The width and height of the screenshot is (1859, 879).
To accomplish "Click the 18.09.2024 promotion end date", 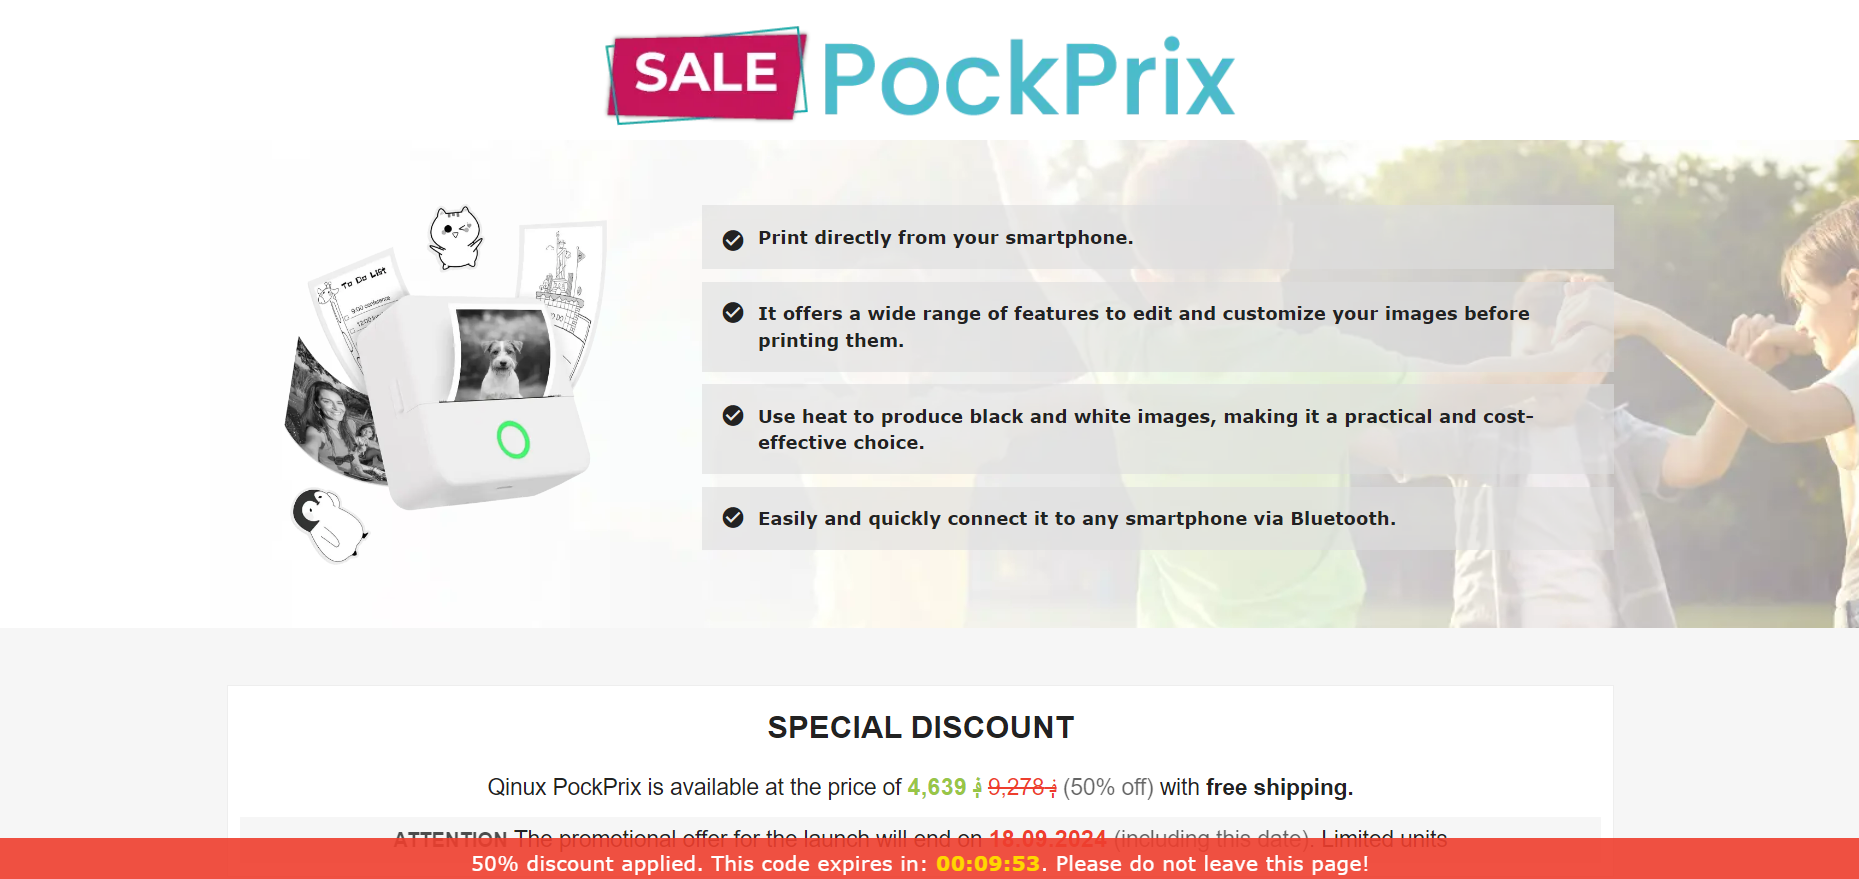I will [x=1048, y=838].
